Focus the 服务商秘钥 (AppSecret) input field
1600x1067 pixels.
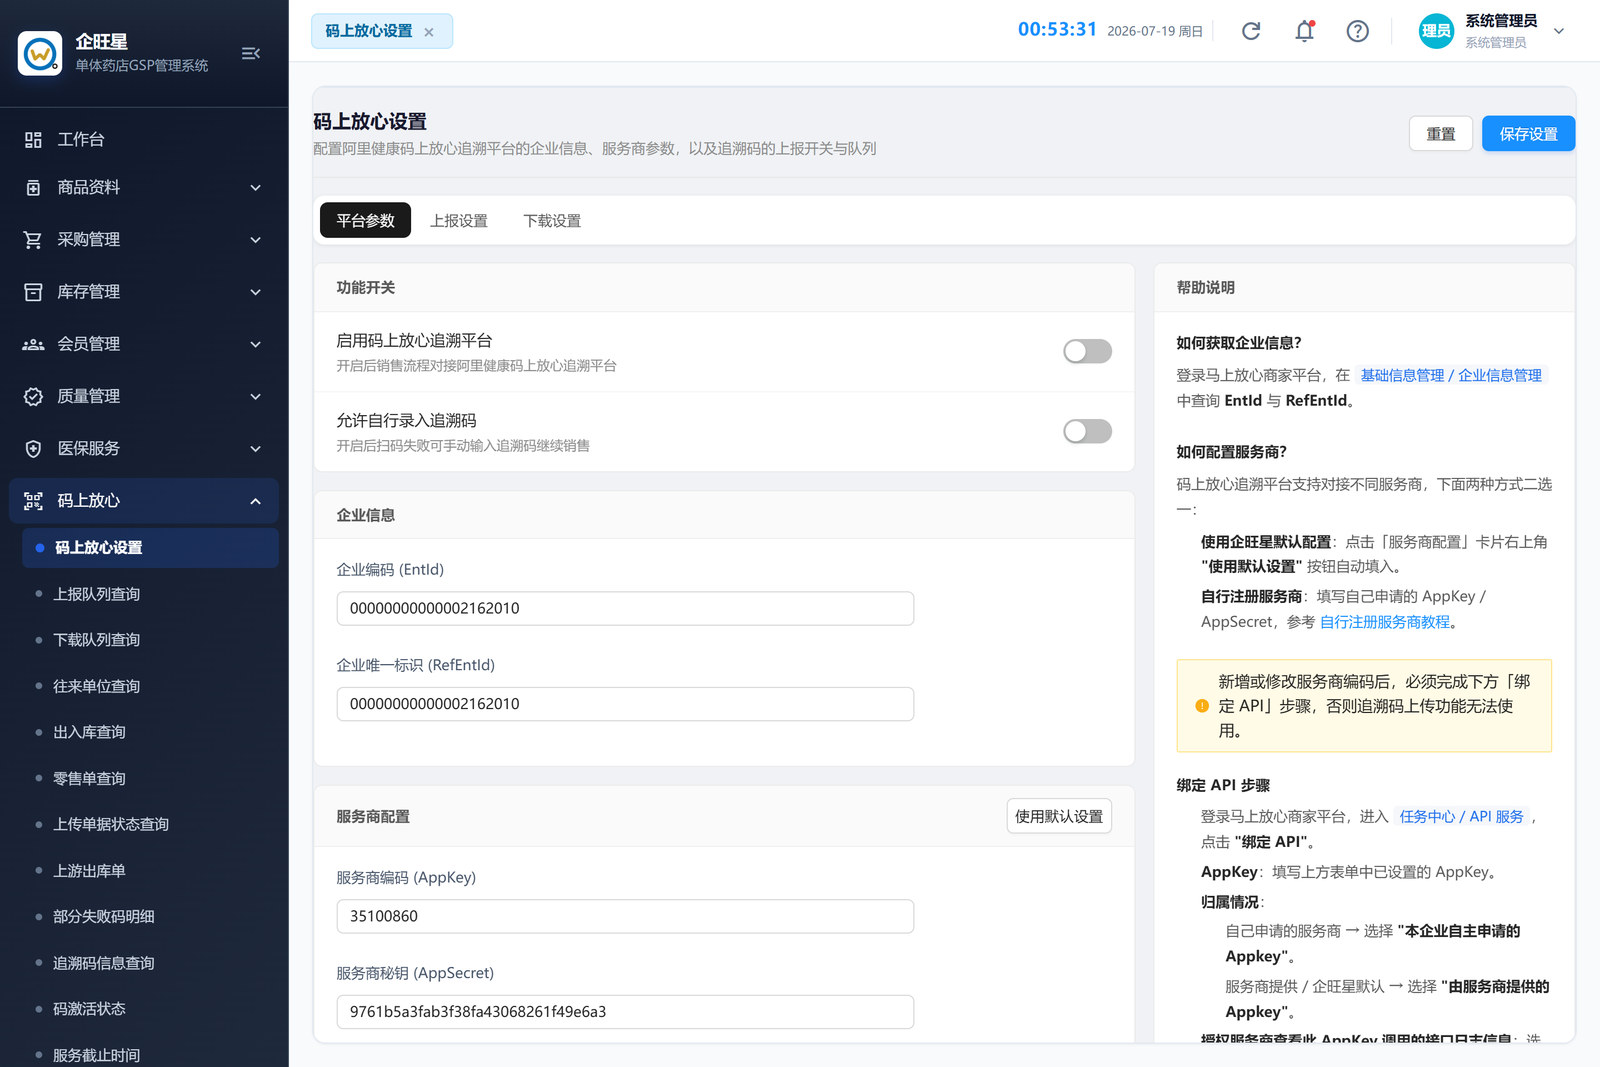tap(625, 1012)
